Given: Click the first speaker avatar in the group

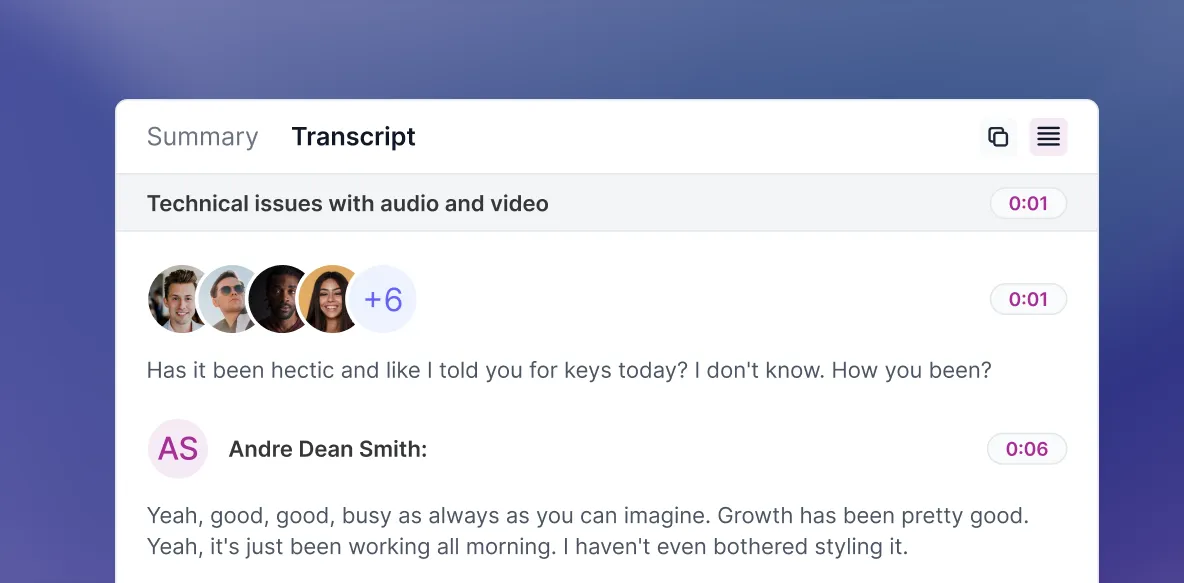Looking at the screenshot, I should (x=176, y=298).
